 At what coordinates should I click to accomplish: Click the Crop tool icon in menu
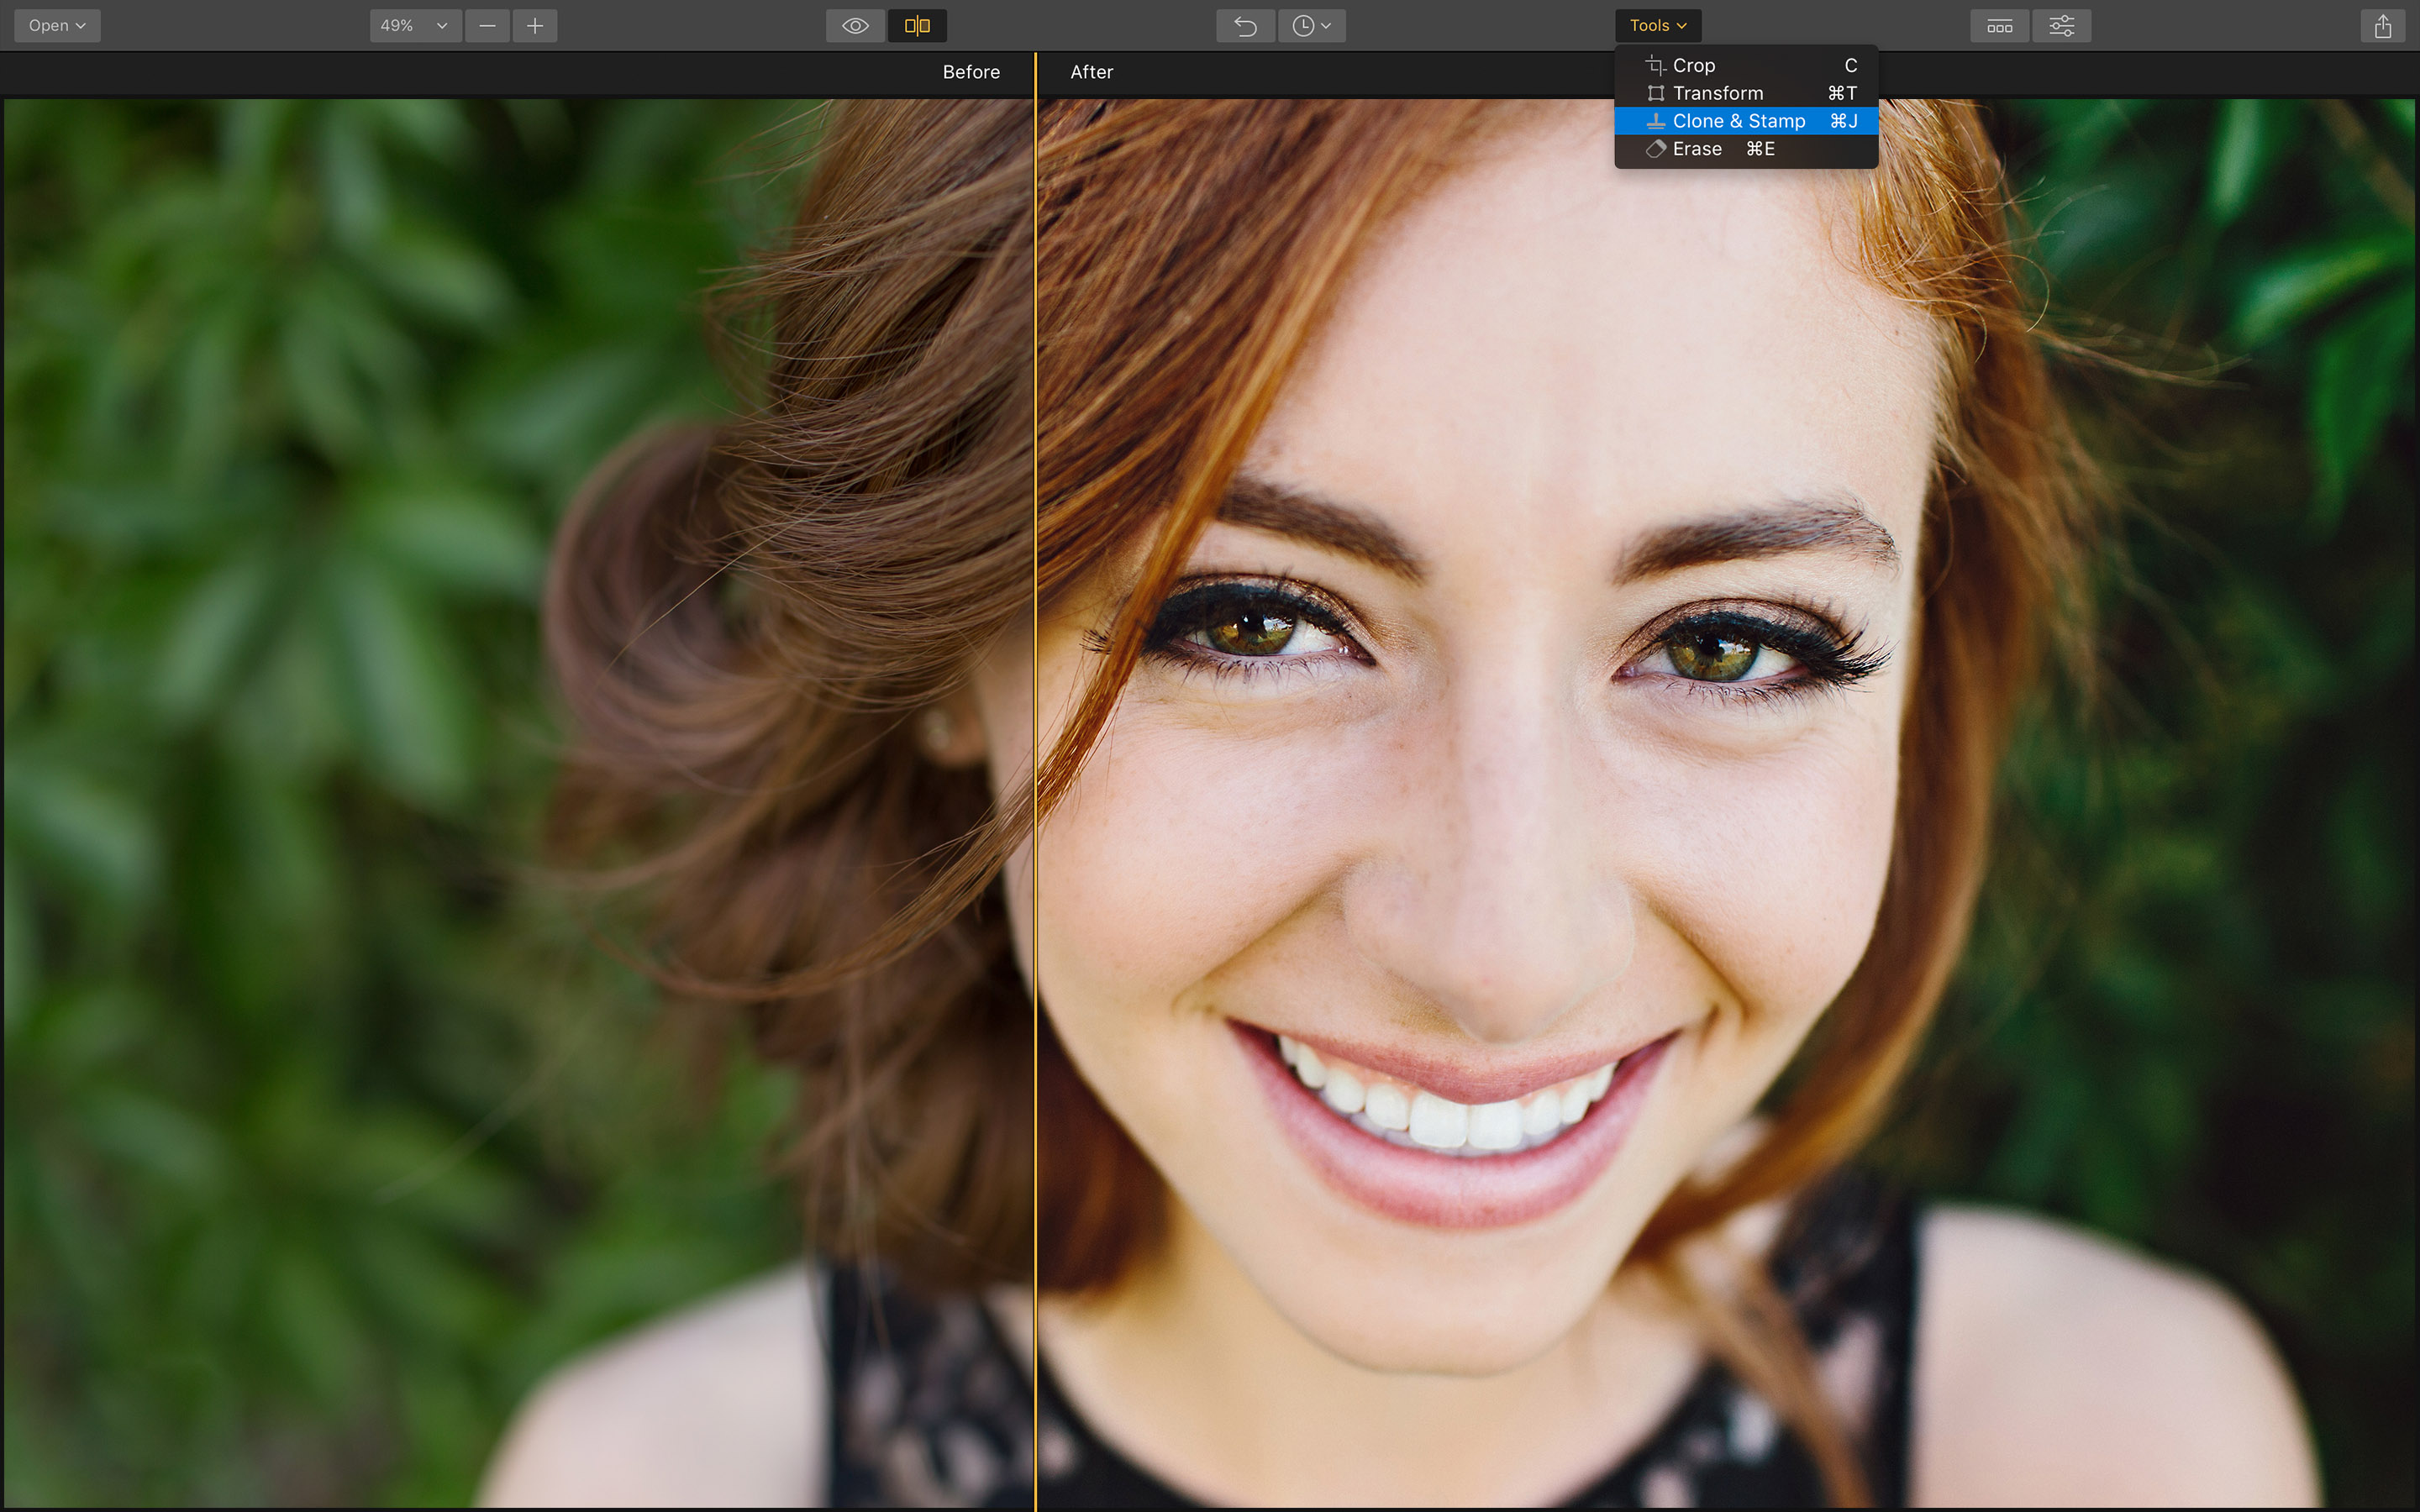(x=1656, y=66)
